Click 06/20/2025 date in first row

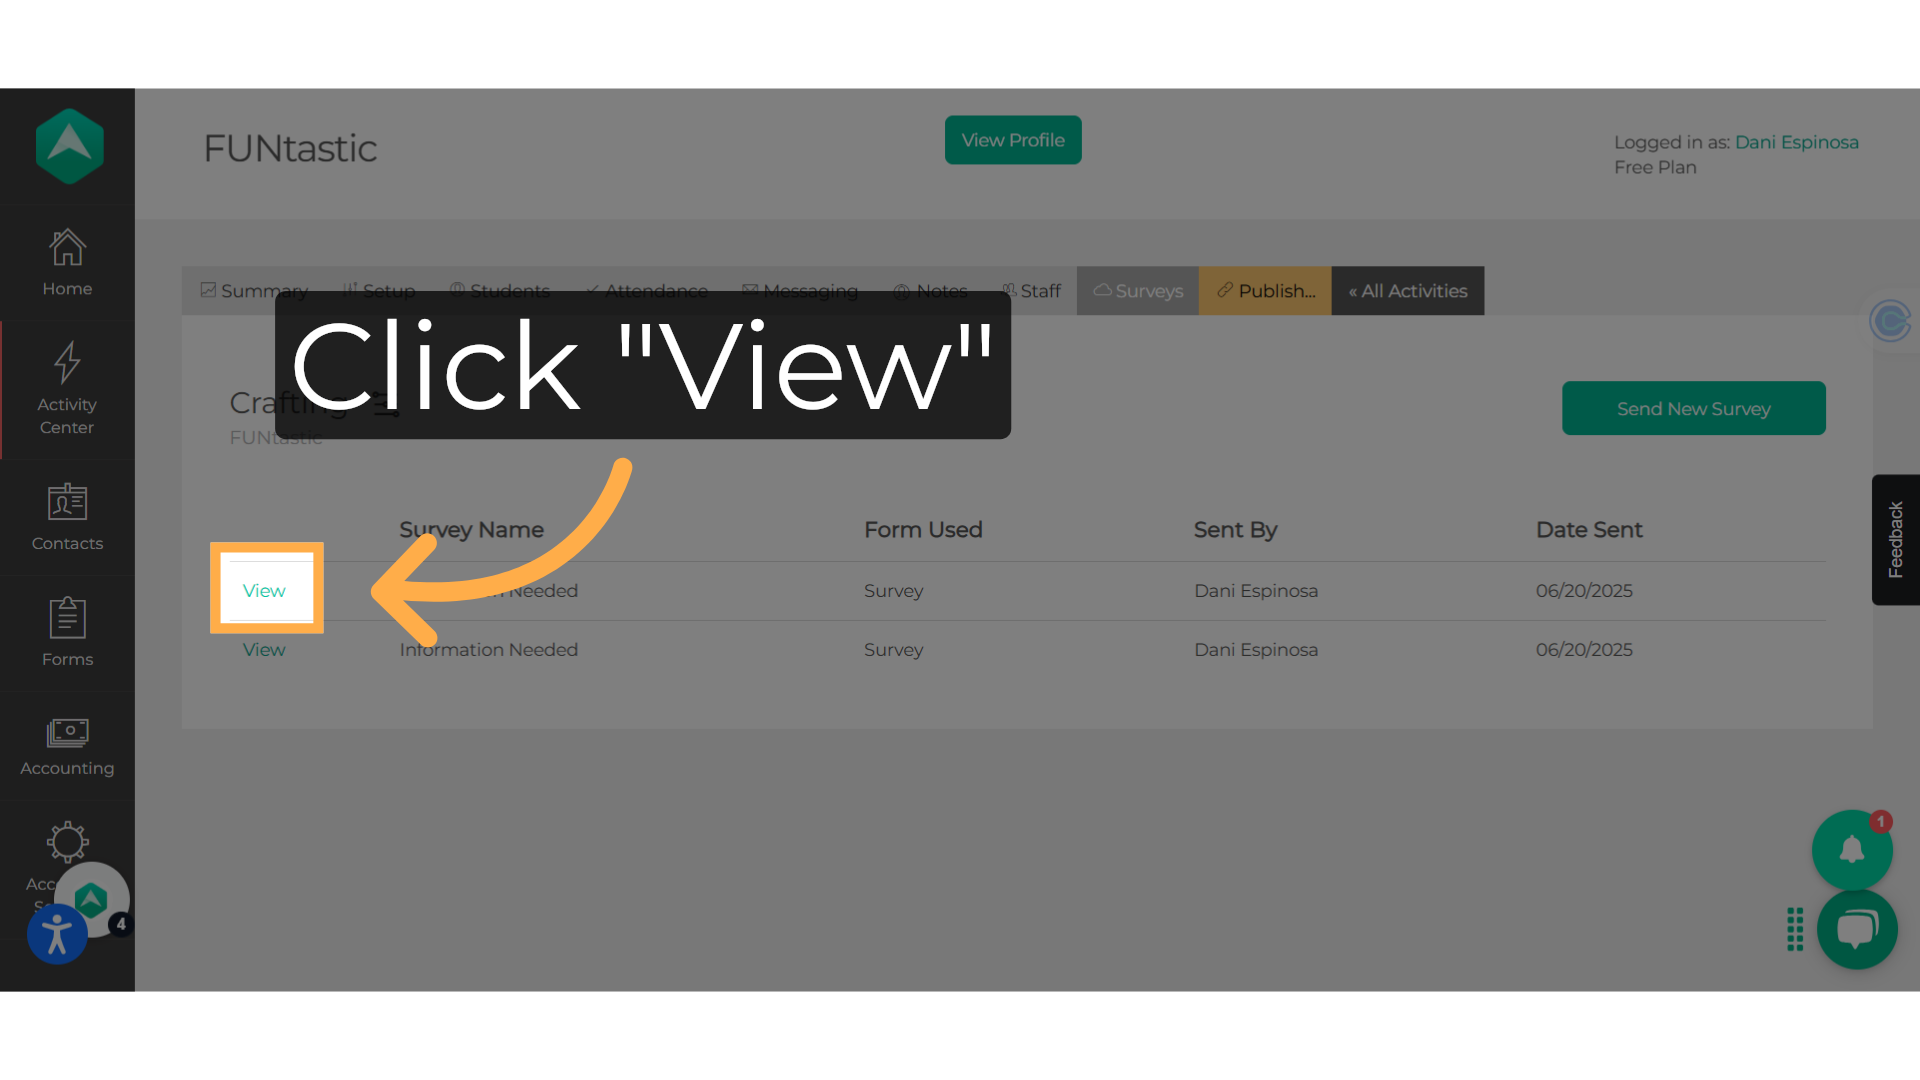coord(1584,590)
